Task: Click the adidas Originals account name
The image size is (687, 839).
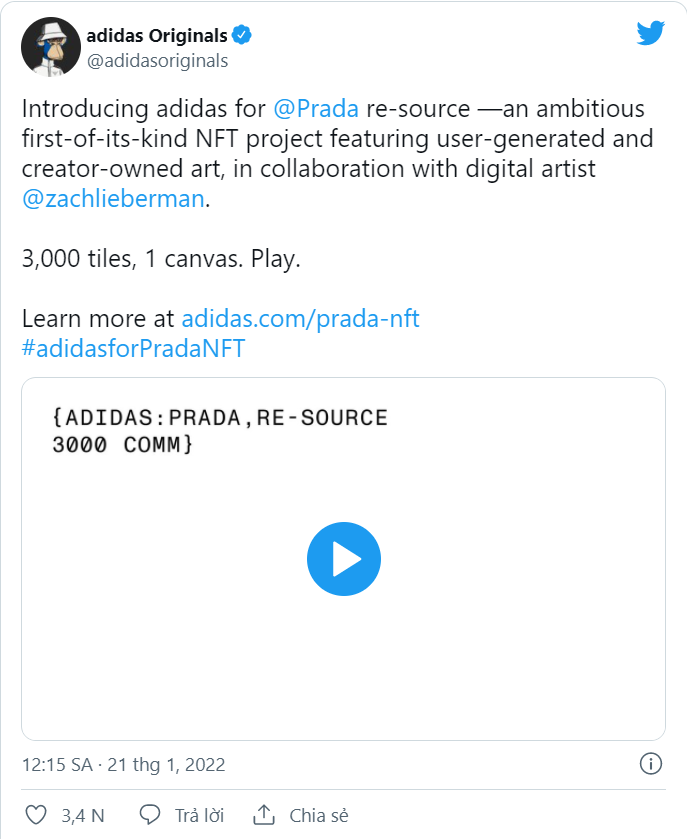Action: coord(157,36)
